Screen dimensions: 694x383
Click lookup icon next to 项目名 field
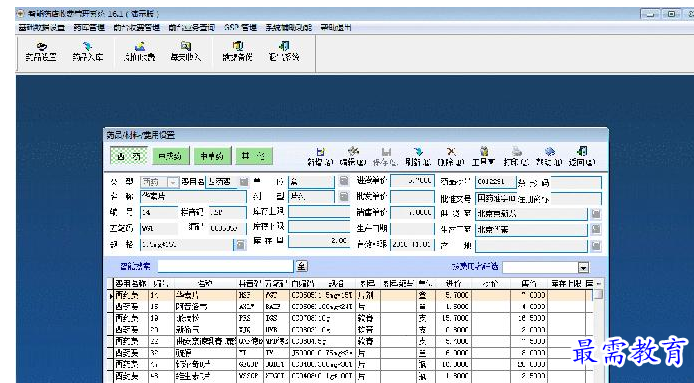[244, 182]
